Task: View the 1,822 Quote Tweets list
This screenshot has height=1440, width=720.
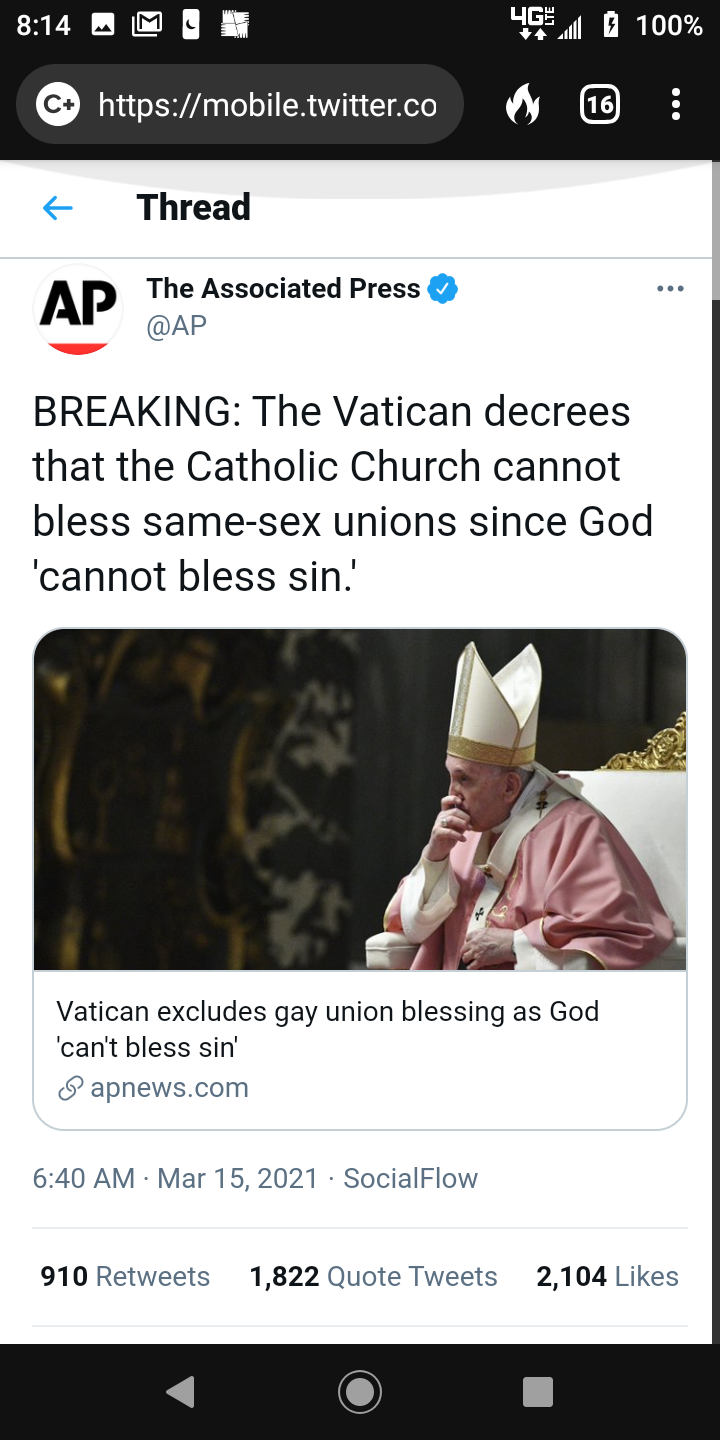Action: [x=373, y=1276]
